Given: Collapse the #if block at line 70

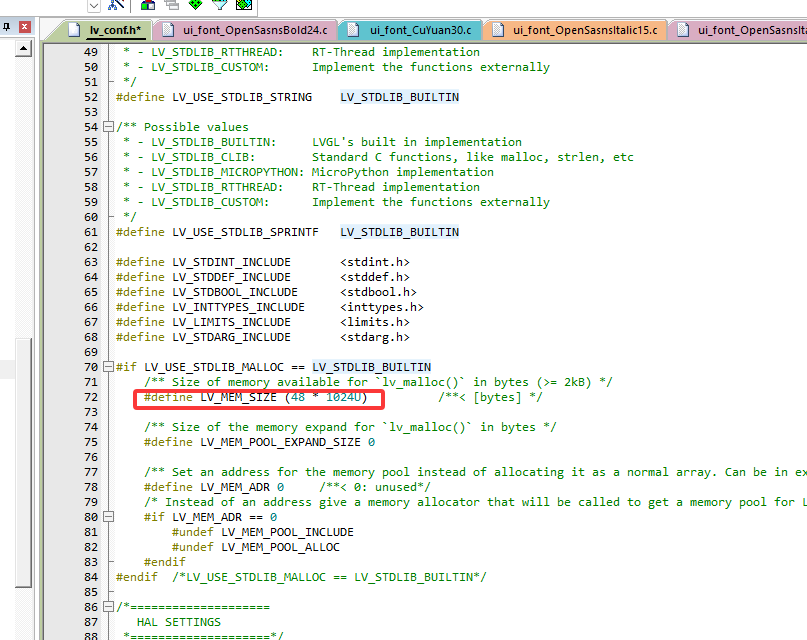Looking at the screenshot, I should click(107, 367).
